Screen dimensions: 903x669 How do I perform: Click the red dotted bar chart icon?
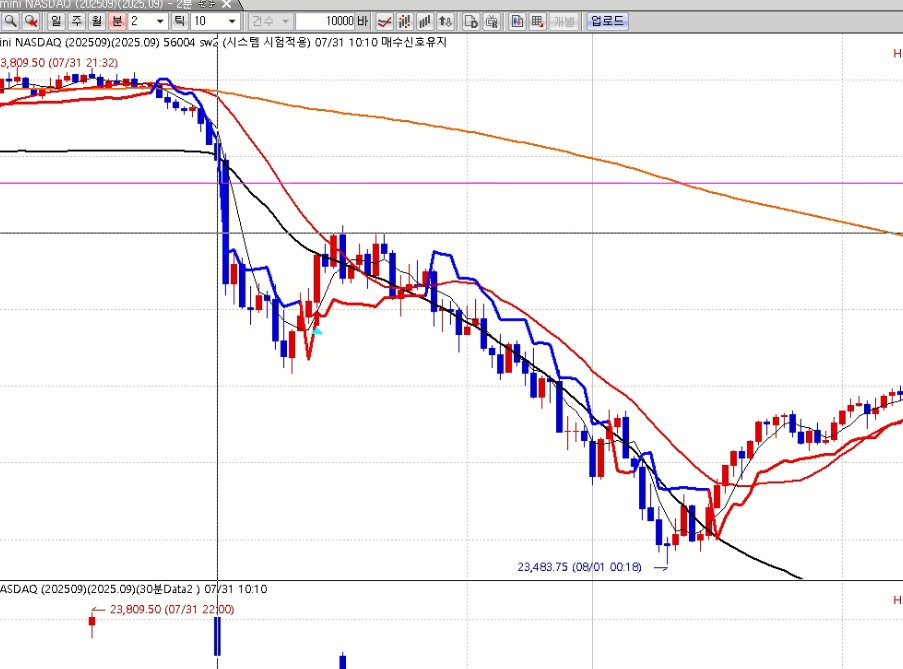click(405, 21)
